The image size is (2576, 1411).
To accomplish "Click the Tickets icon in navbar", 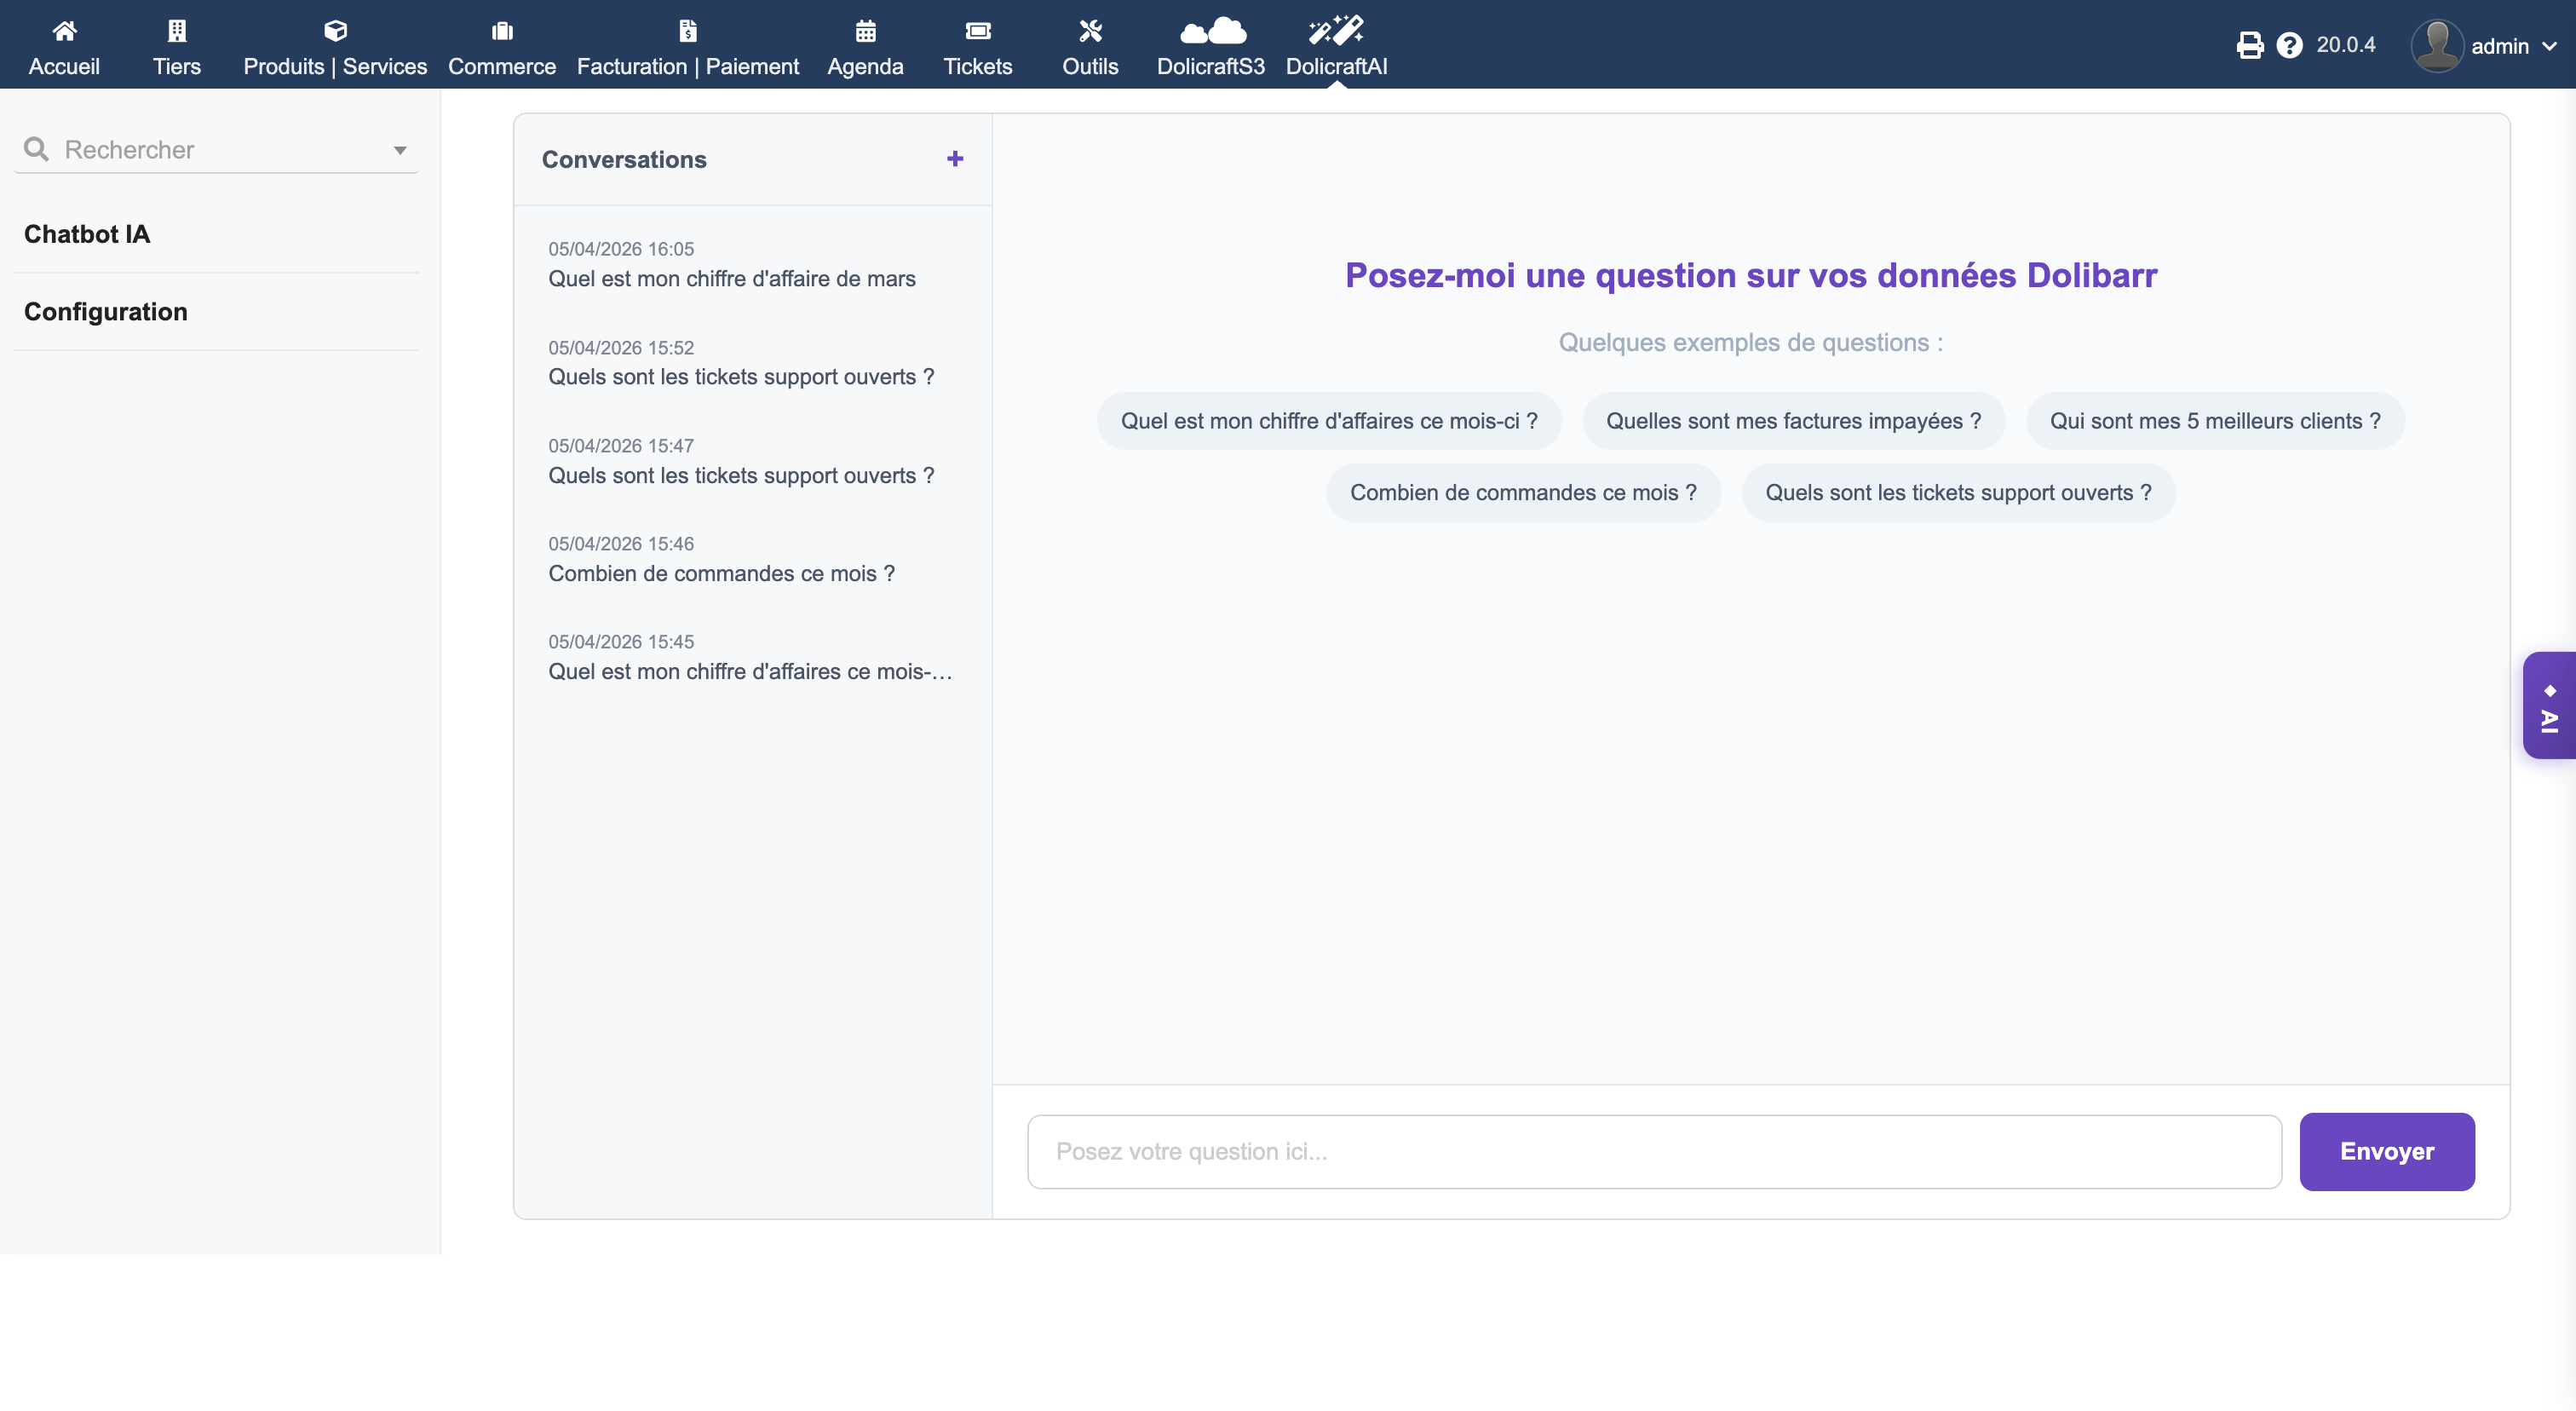I will click(977, 31).
